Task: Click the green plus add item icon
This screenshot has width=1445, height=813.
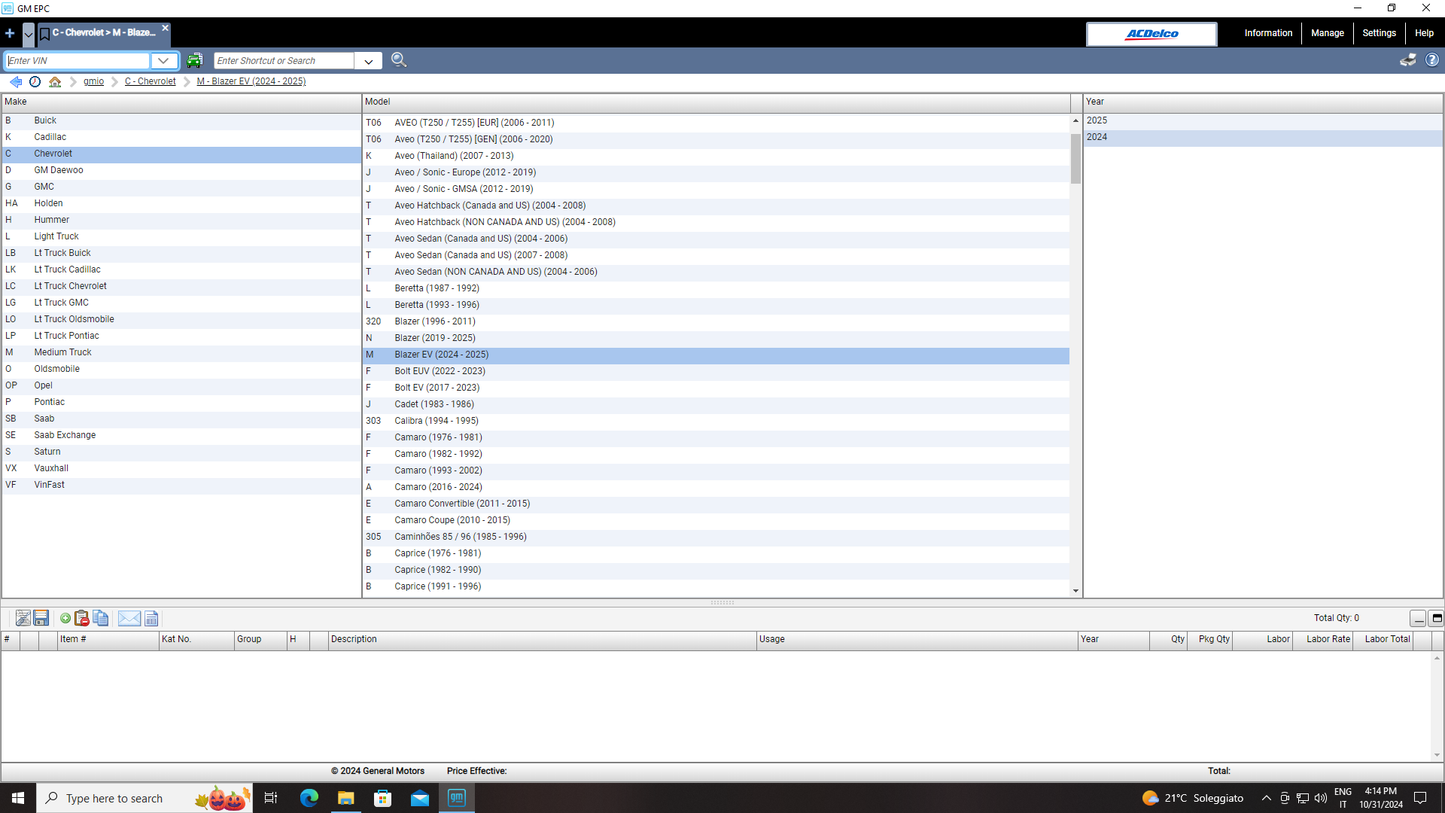Action: tap(66, 619)
